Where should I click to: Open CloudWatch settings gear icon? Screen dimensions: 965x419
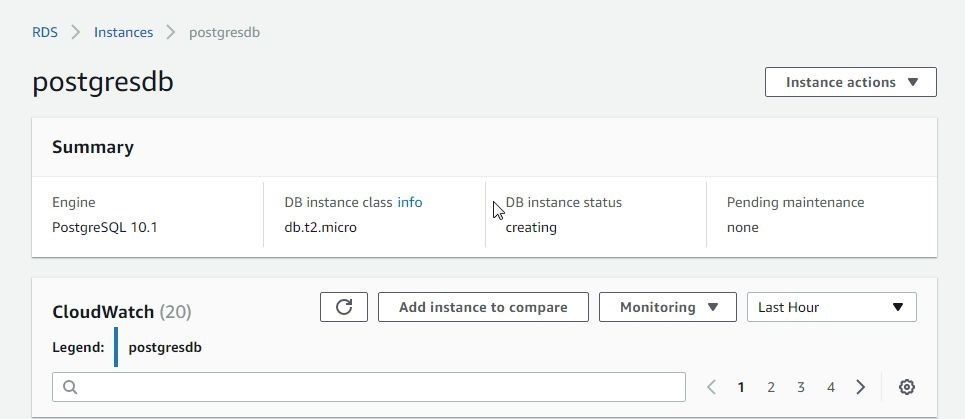click(x=907, y=387)
